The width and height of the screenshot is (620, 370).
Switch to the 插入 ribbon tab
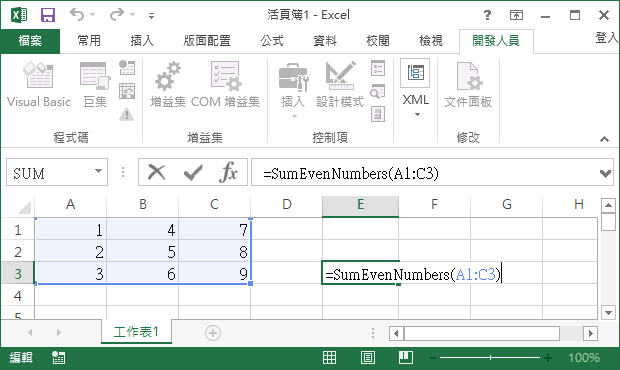click(142, 41)
